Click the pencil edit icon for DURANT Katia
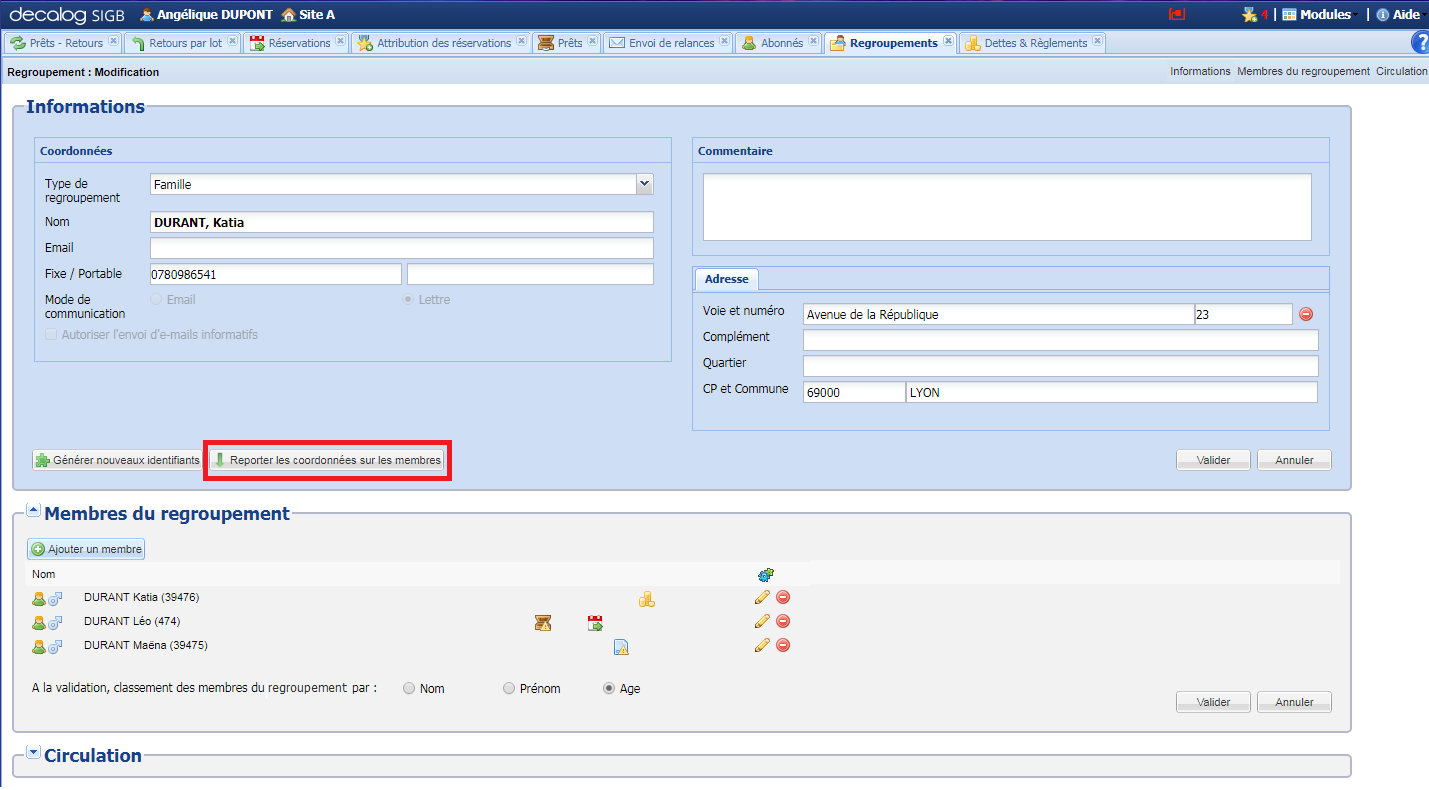 point(762,597)
